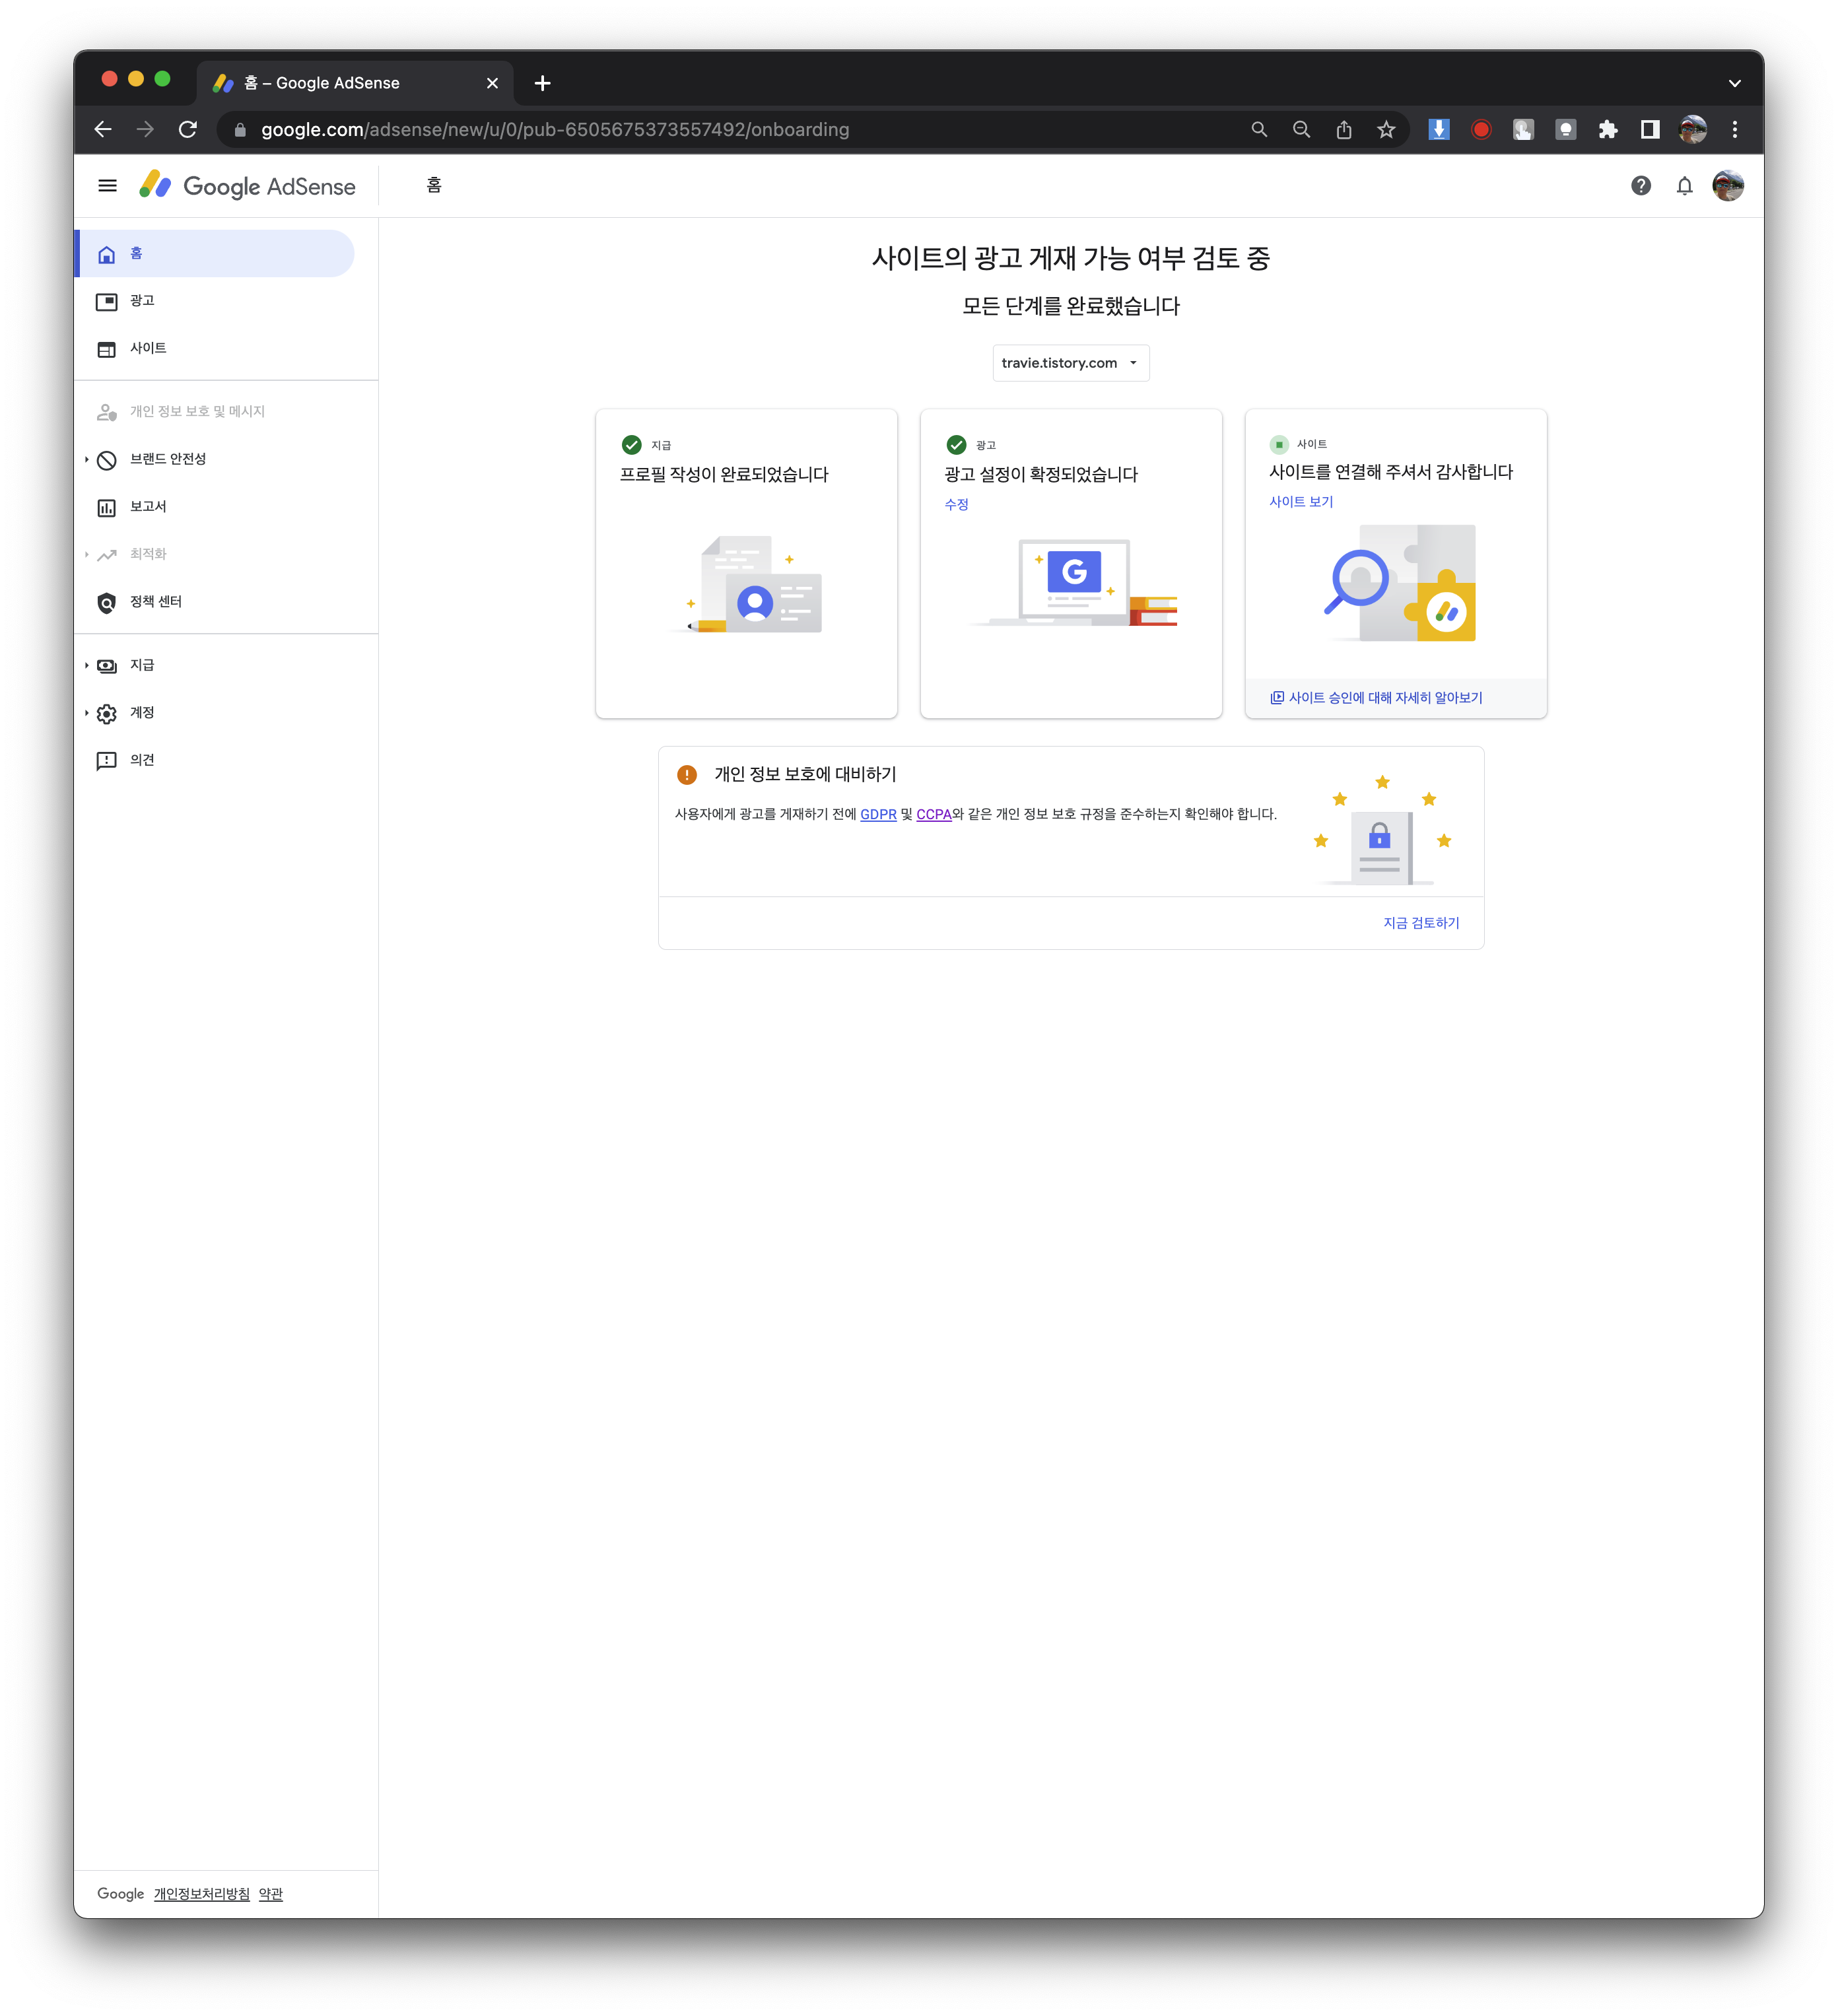
Task: Open the GDPR link in privacy notice
Action: pyautogui.click(x=877, y=814)
